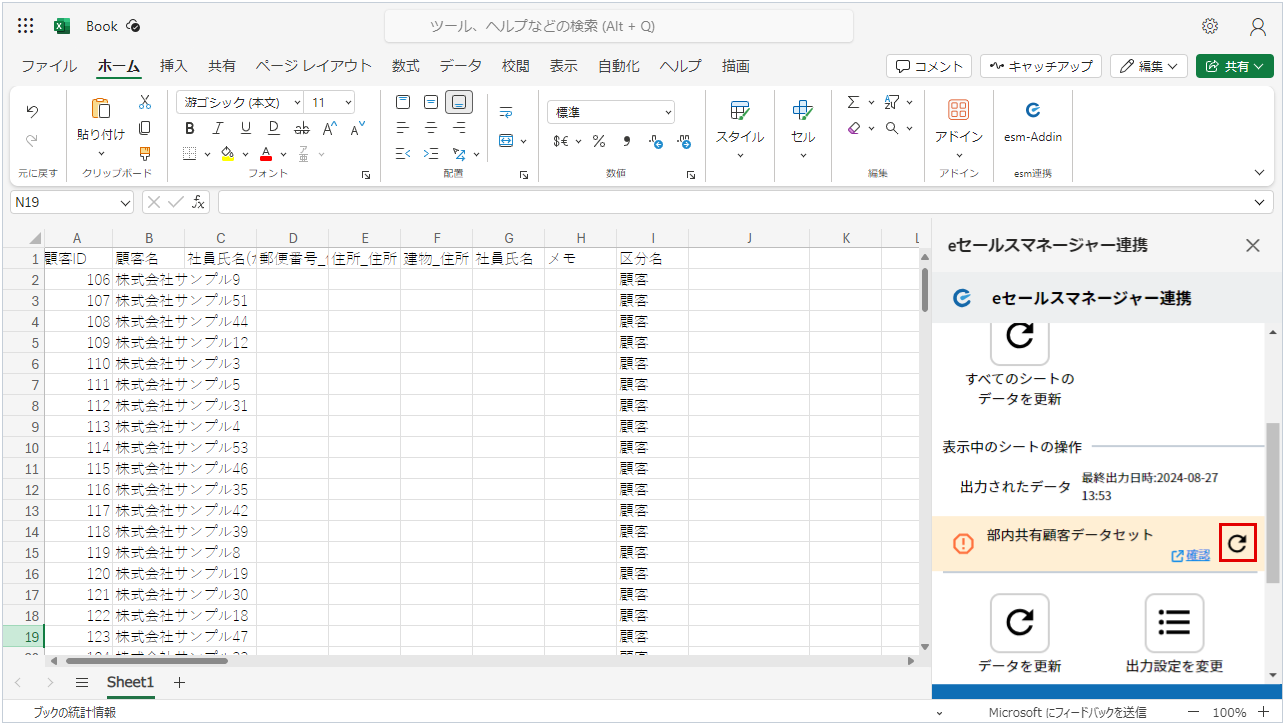Toggle underline formatting
This screenshot has height=724, width=1284.
[246, 128]
